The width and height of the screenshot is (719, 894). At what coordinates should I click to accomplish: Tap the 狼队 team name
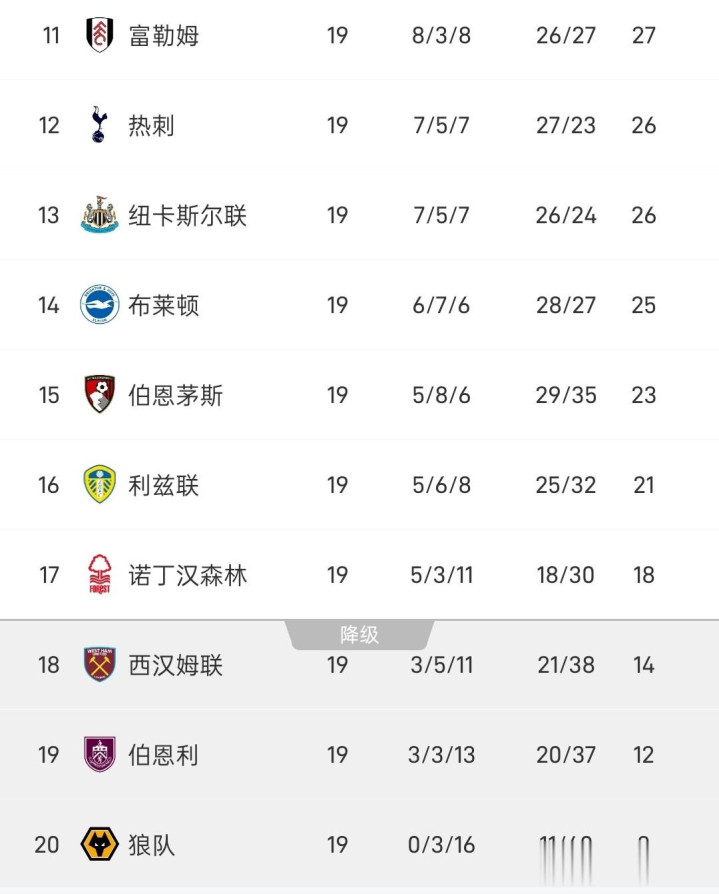(152, 846)
